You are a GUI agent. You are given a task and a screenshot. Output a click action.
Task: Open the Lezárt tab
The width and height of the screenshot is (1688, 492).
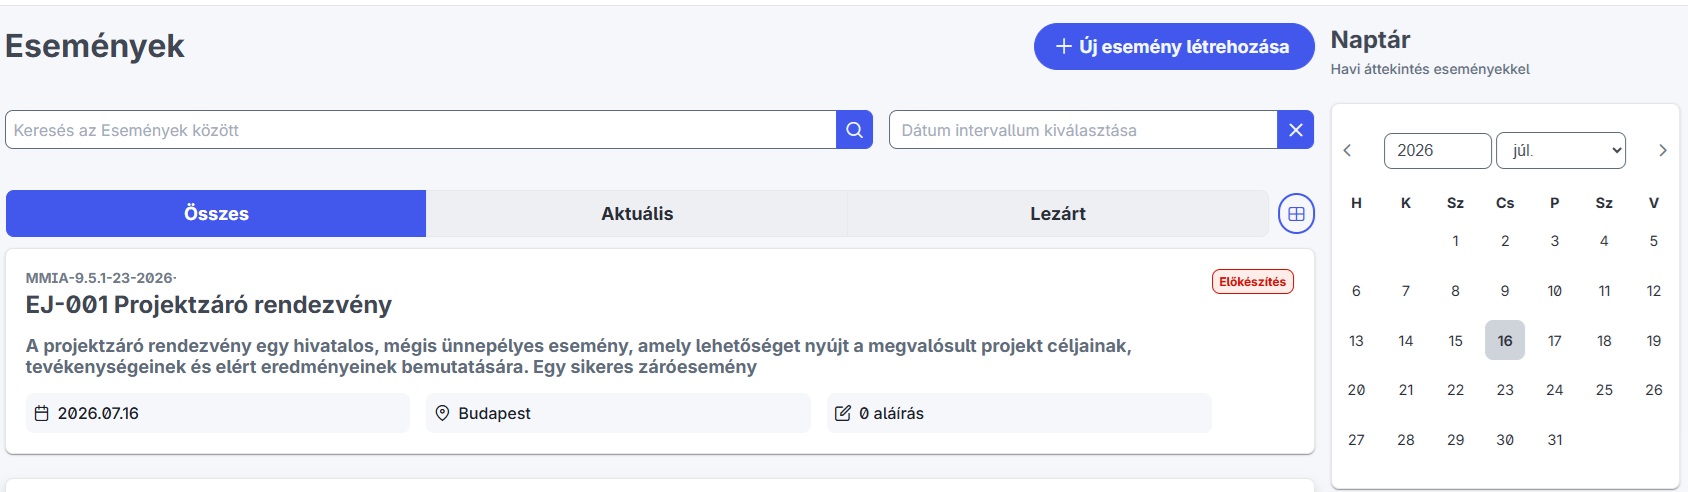[x=1058, y=214]
